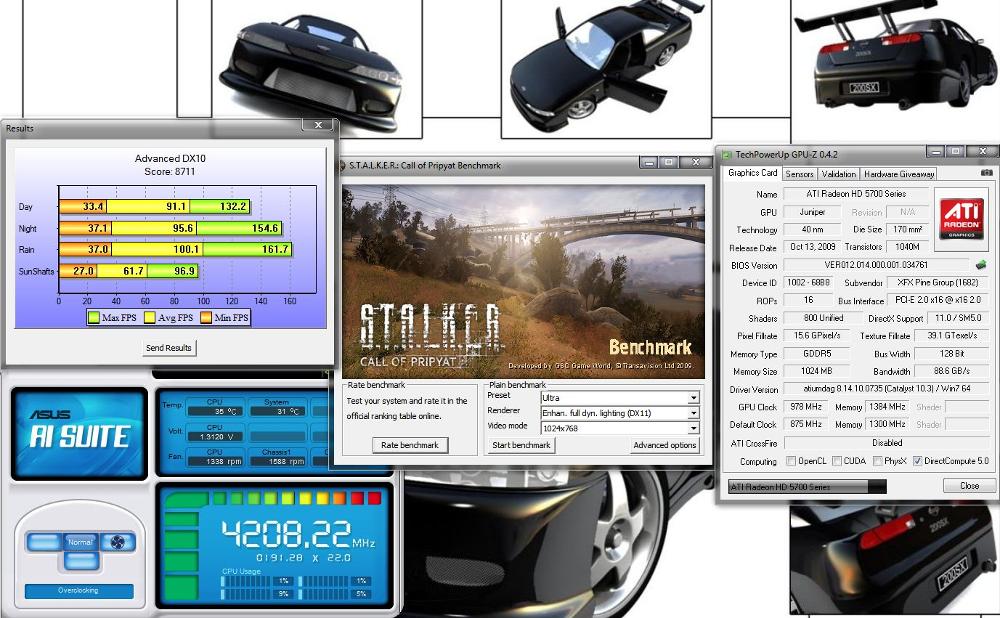
Task: Open the Hardware Giveaway tab
Action: [899, 173]
